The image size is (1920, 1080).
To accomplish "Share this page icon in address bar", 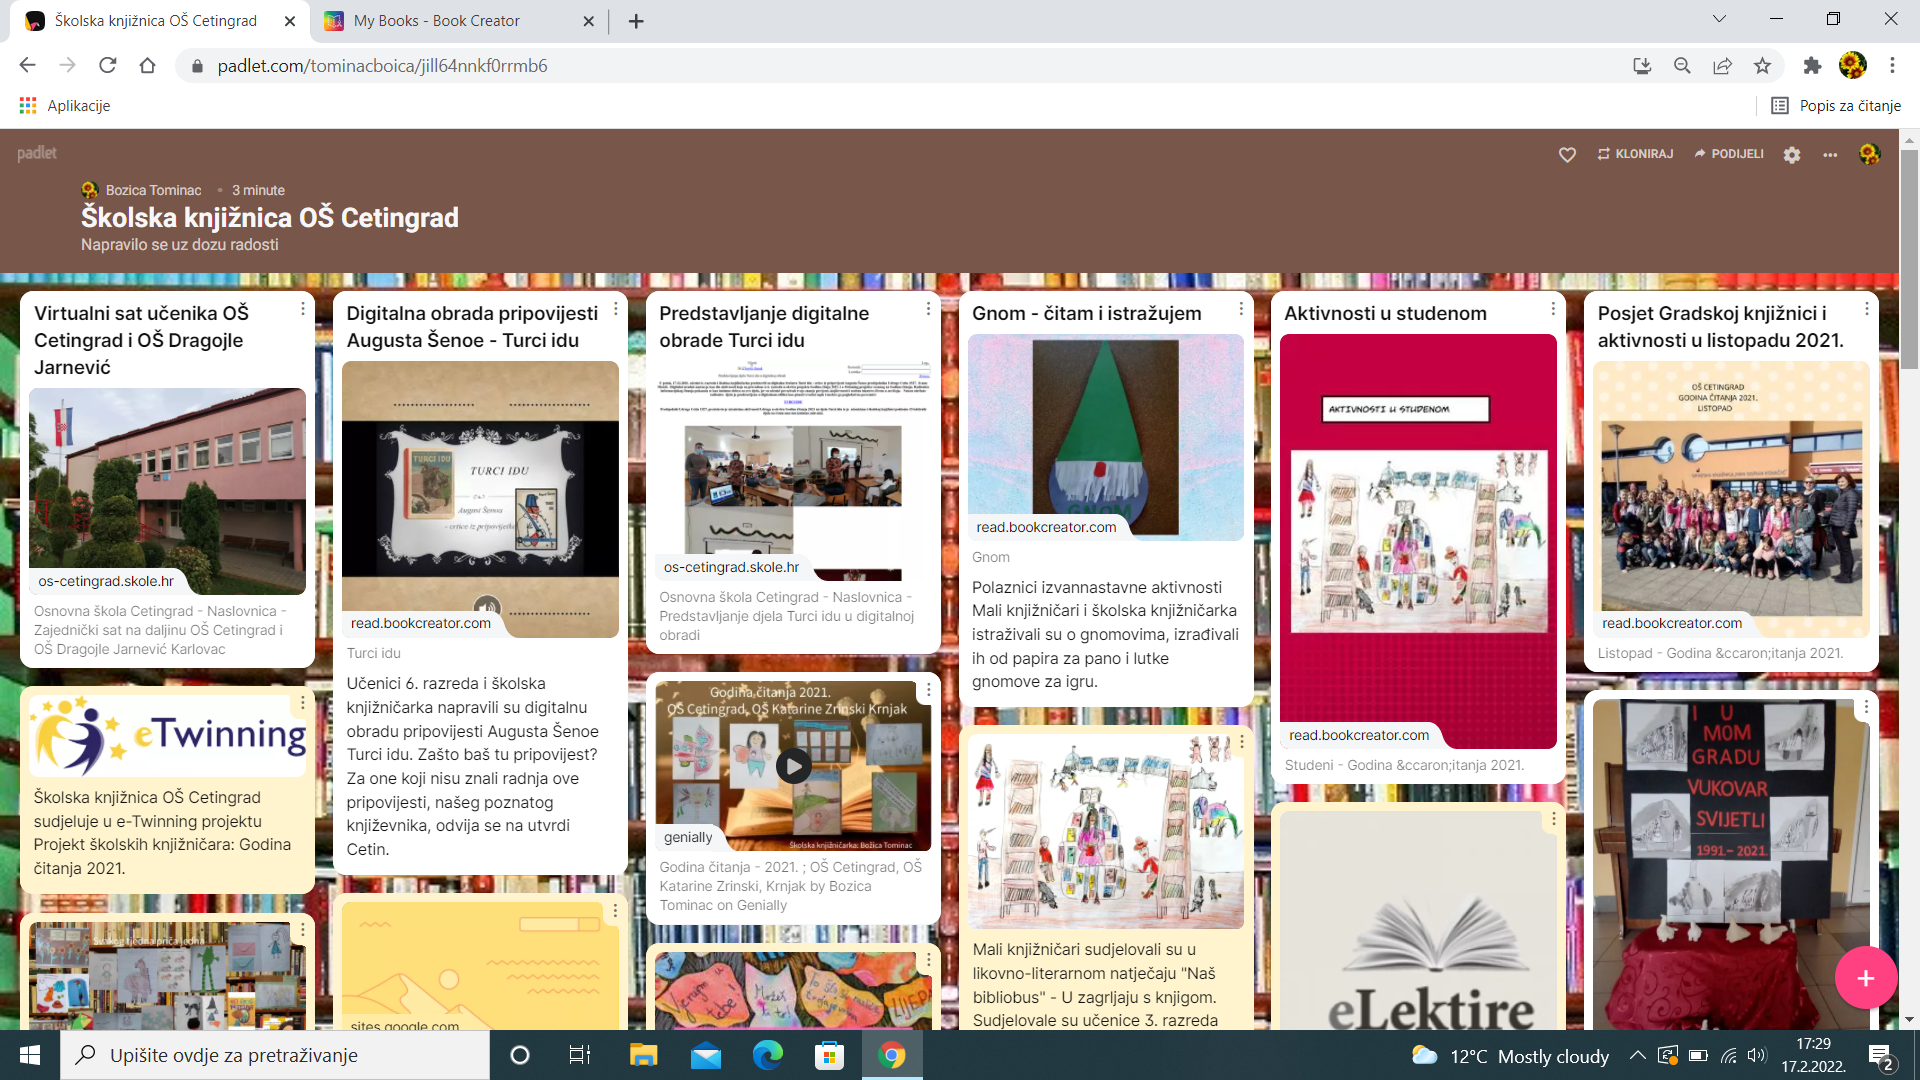I will pyautogui.click(x=1722, y=66).
